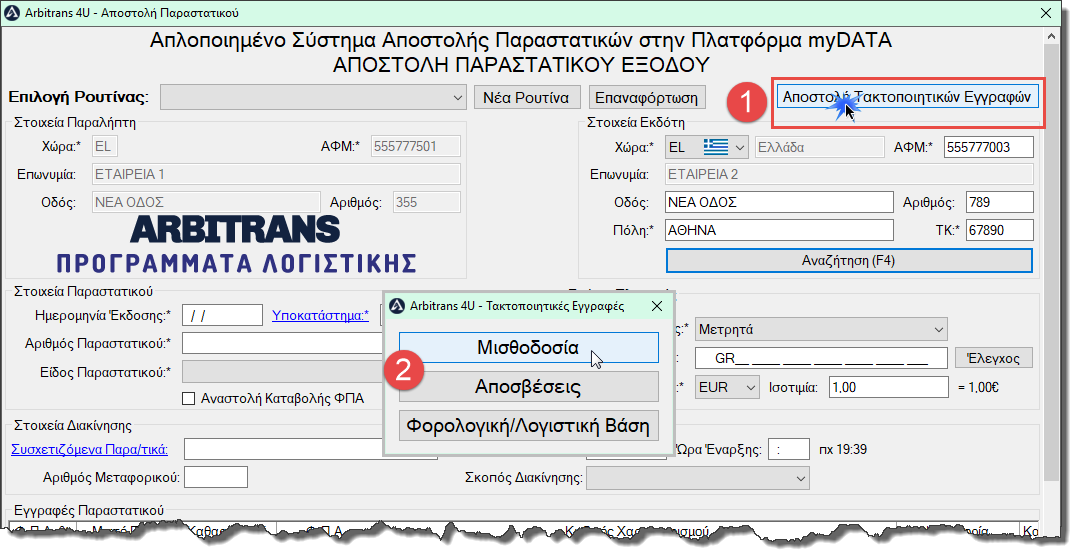This screenshot has width=1070, height=550.
Task: Close the Arbitrans 4U main window
Action: [x=1045, y=13]
